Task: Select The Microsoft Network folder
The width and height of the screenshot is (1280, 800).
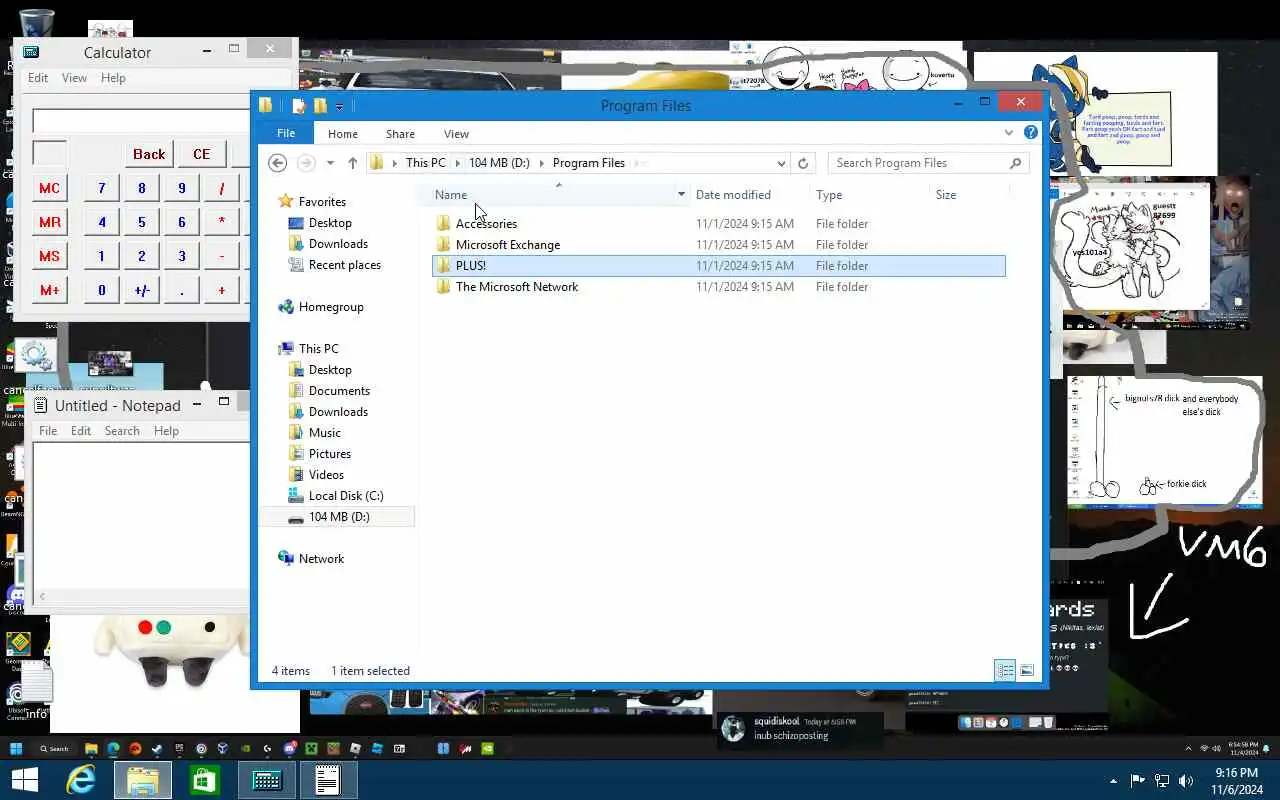Action: 517,287
